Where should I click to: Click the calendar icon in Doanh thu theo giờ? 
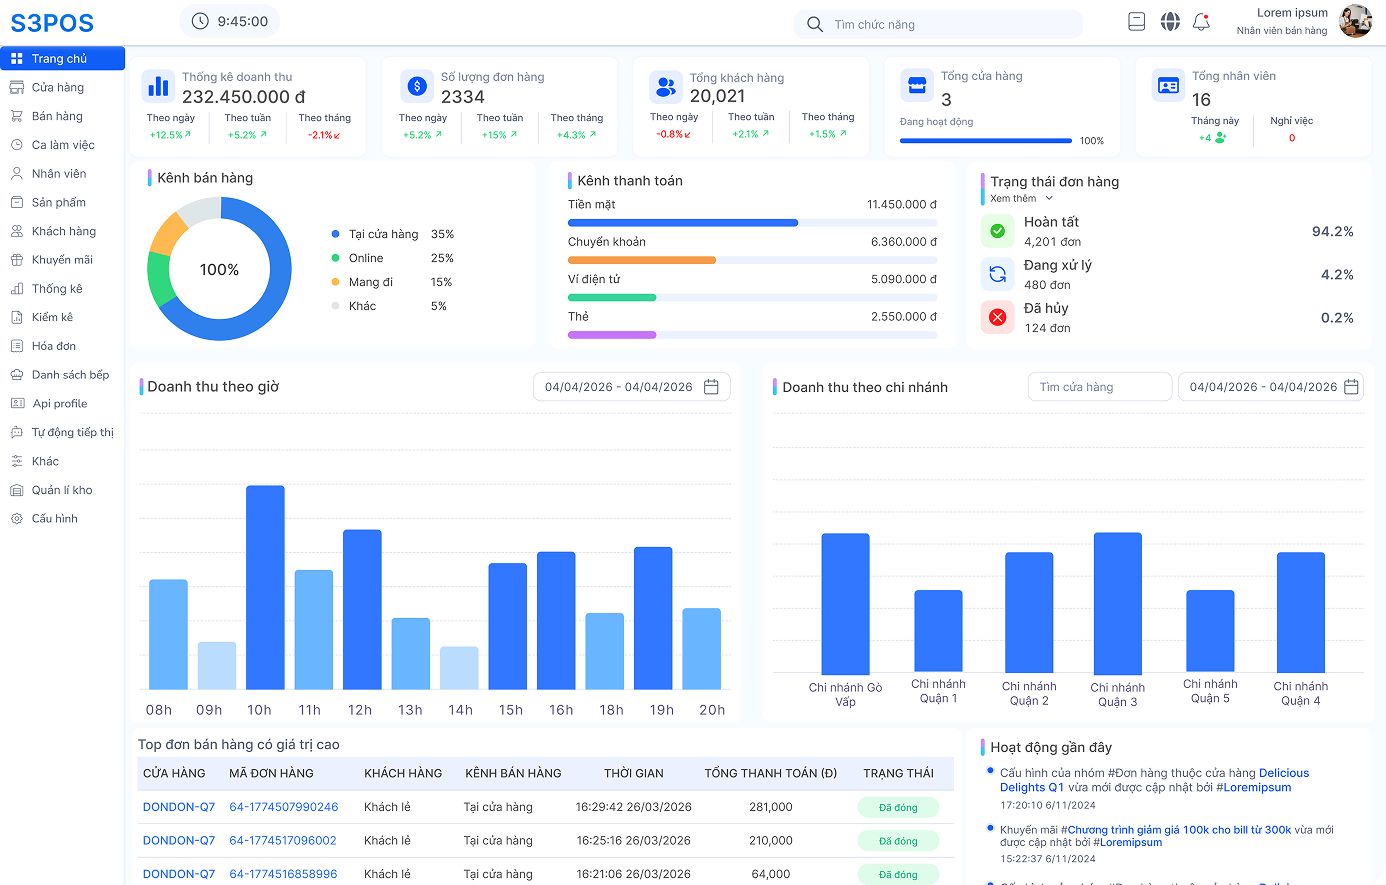(711, 387)
